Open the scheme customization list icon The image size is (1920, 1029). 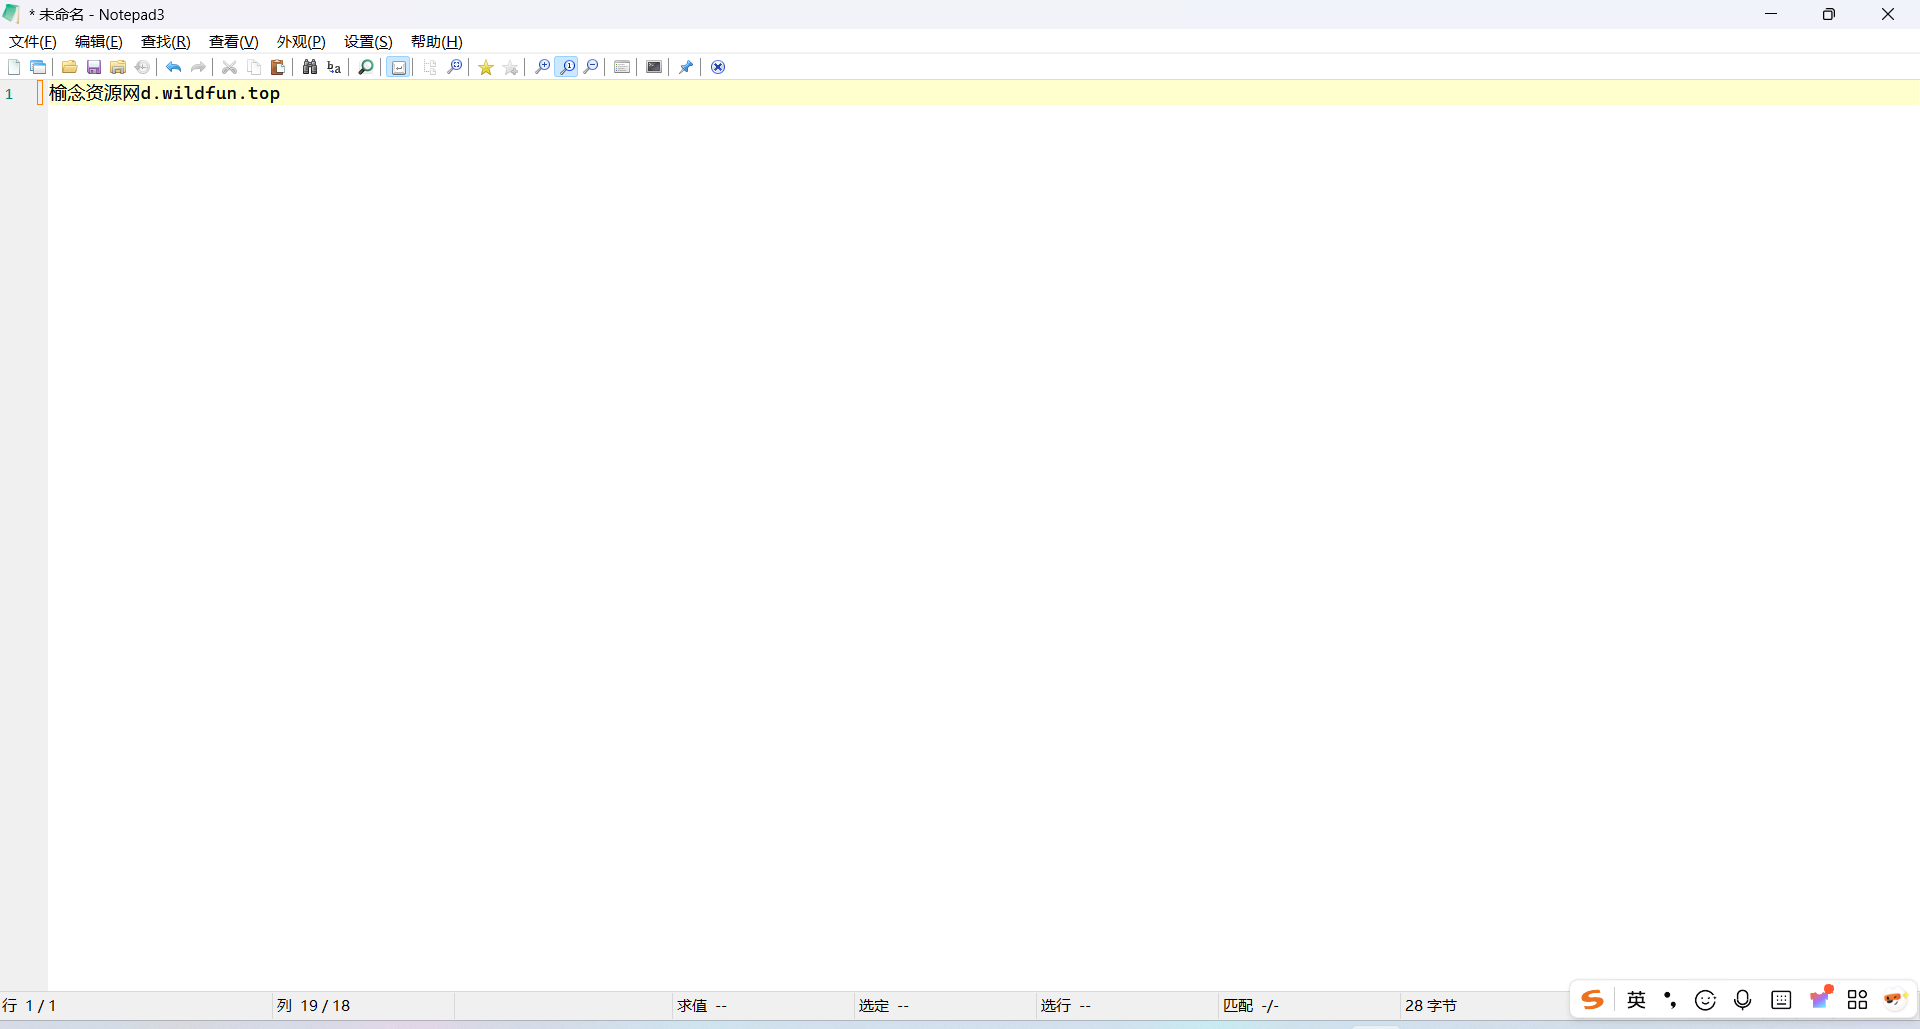click(622, 67)
